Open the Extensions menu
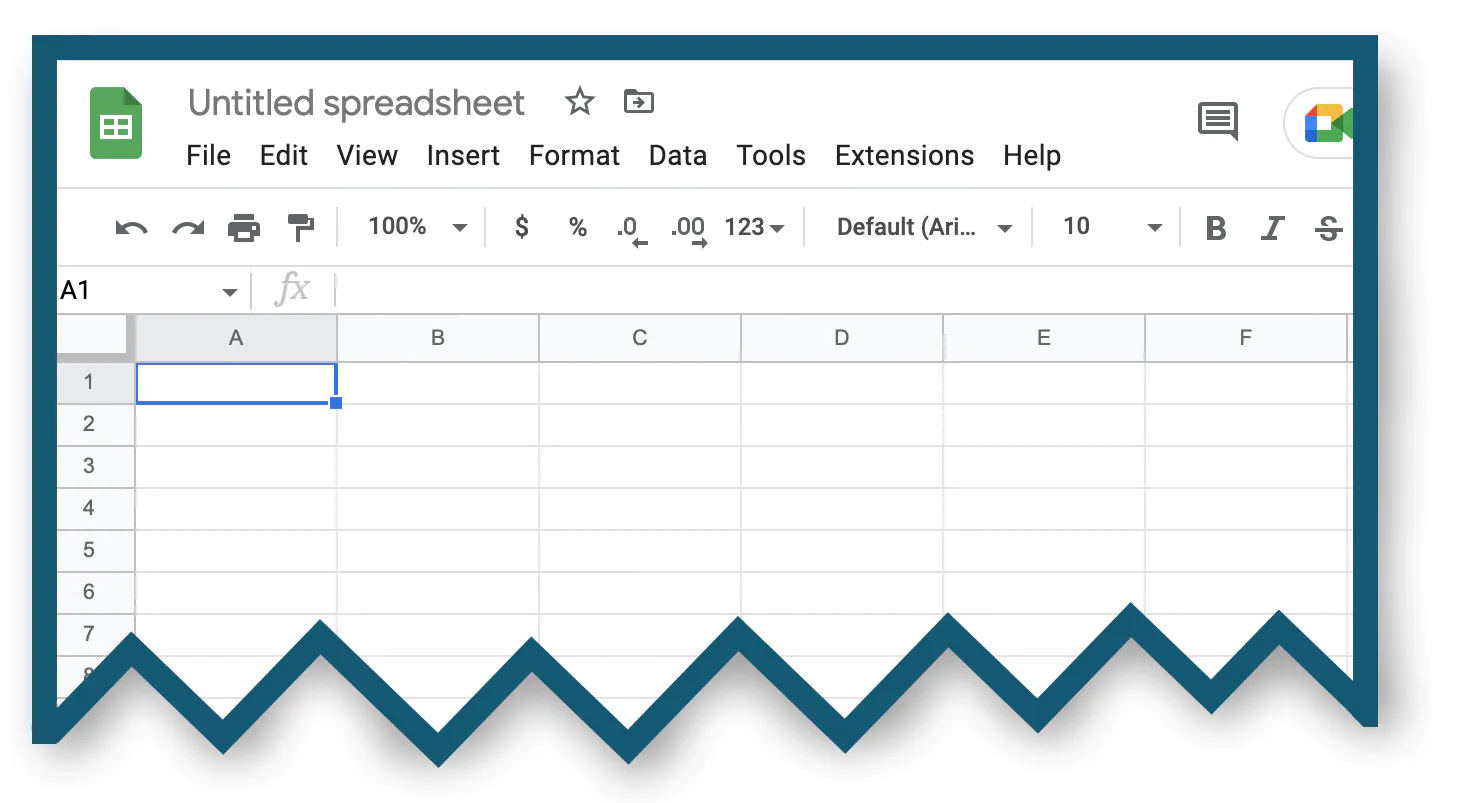Viewport: 1458px width, 803px height. [904, 156]
